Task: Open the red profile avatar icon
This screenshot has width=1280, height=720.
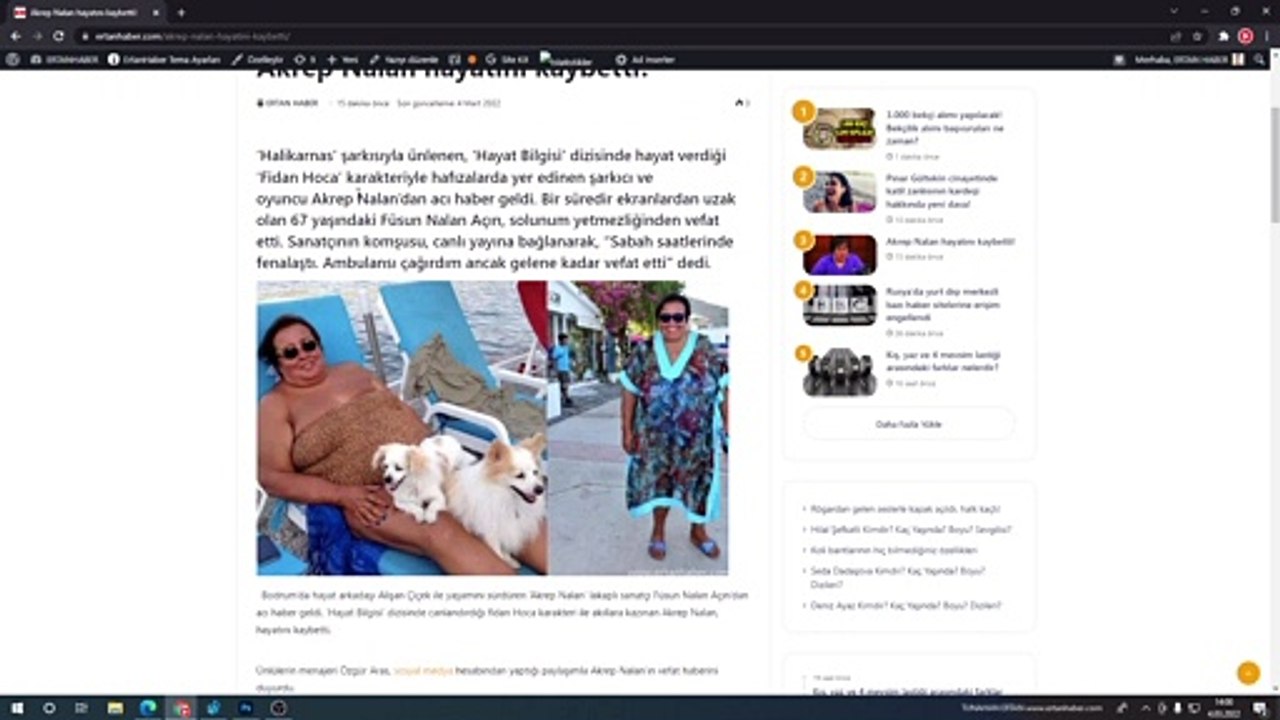Action: click(x=1245, y=36)
